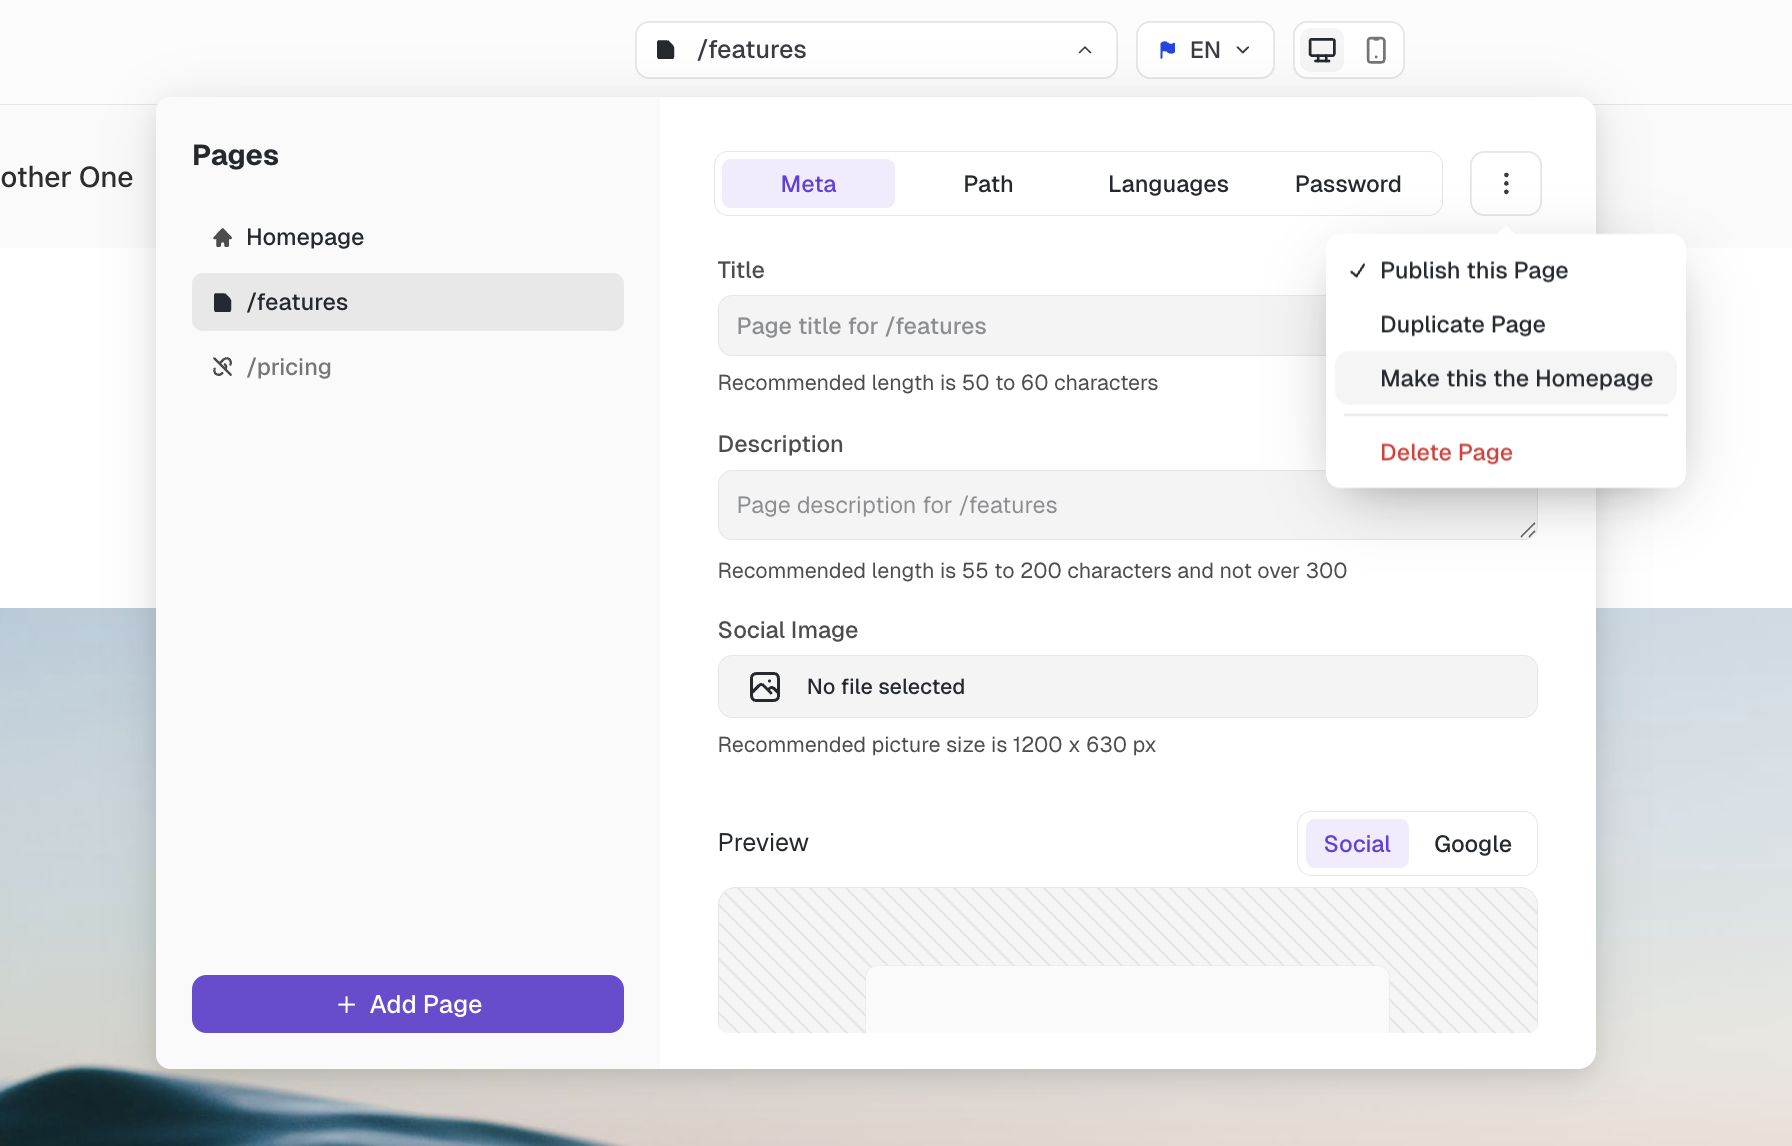
Task: Choose Make this the Homepage
Action: click(x=1515, y=379)
